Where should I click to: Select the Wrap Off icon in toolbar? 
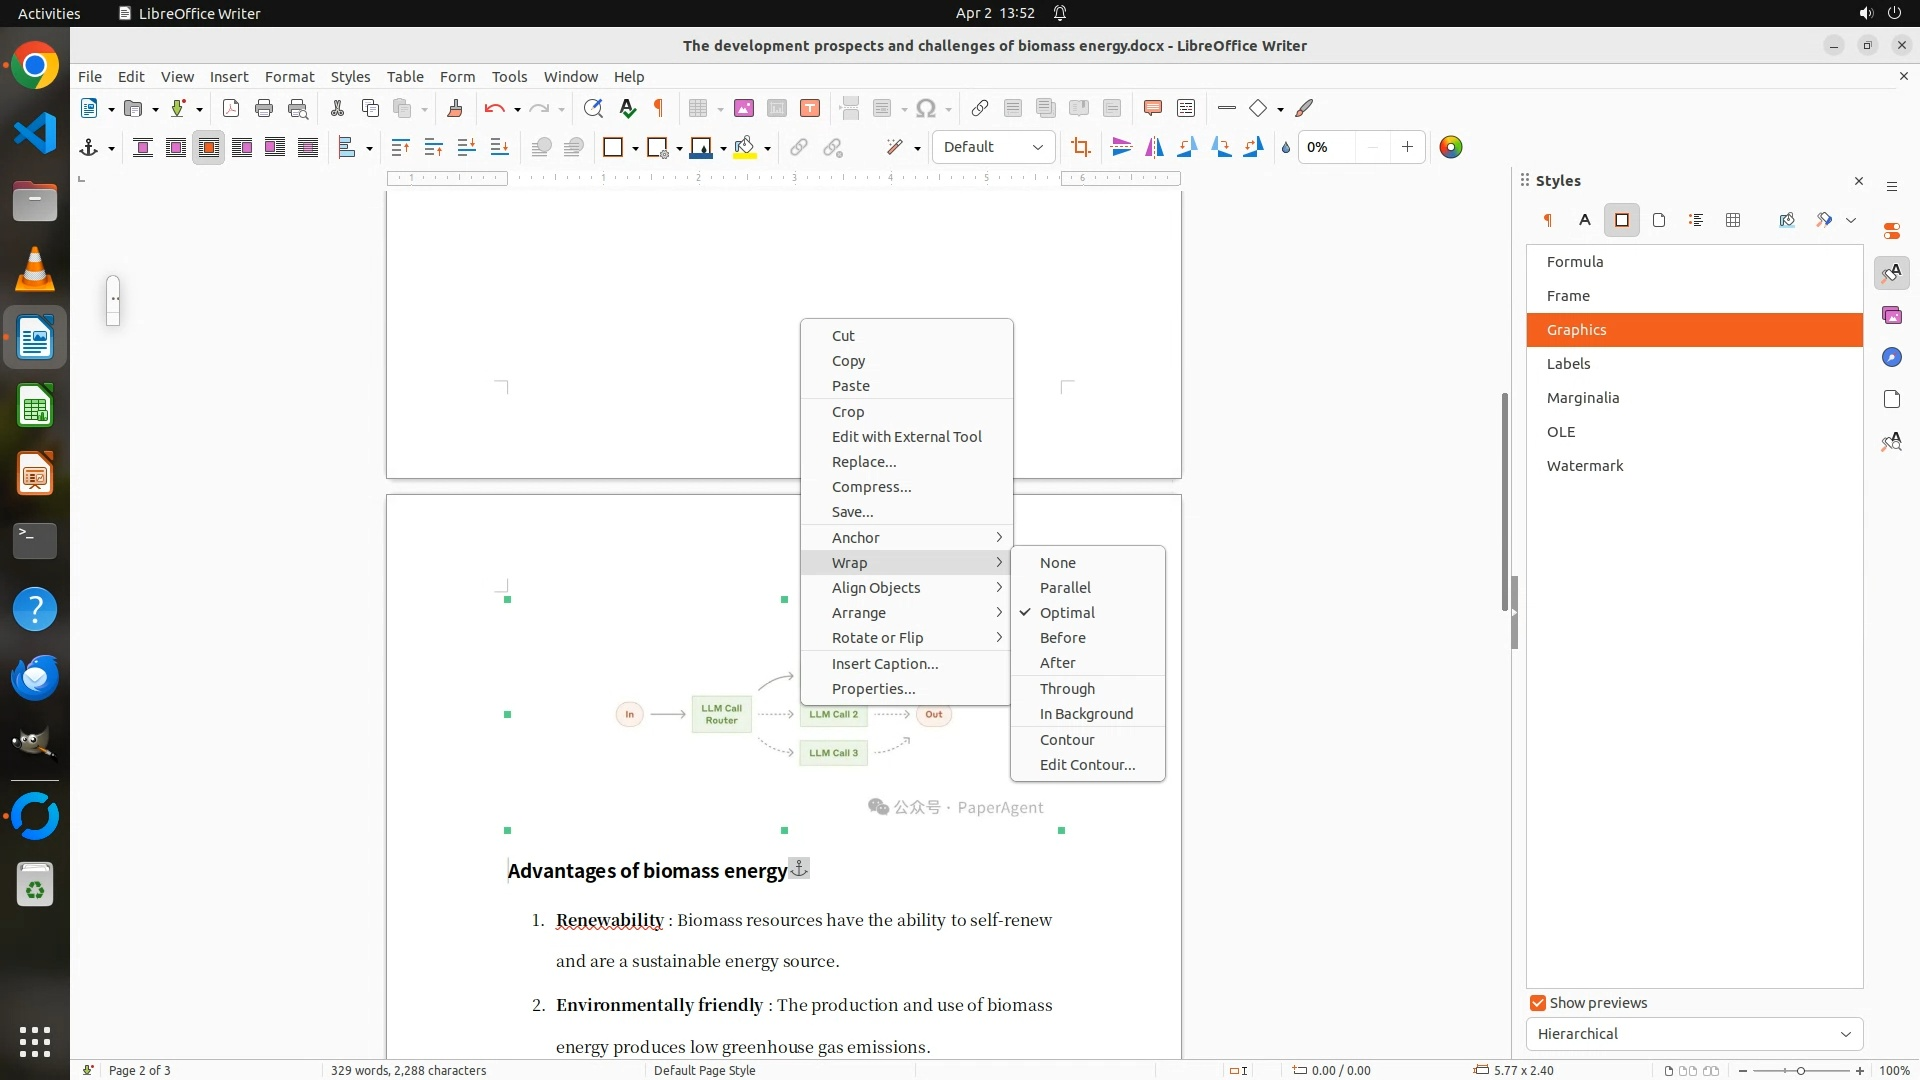click(143, 147)
